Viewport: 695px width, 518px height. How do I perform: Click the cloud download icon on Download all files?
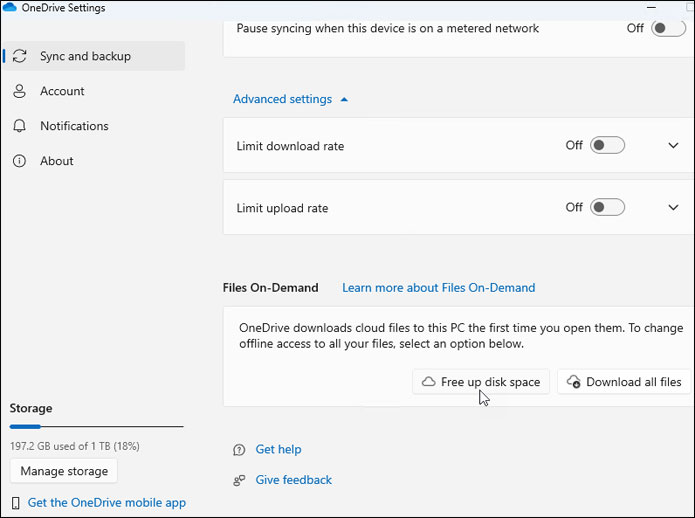click(x=574, y=382)
